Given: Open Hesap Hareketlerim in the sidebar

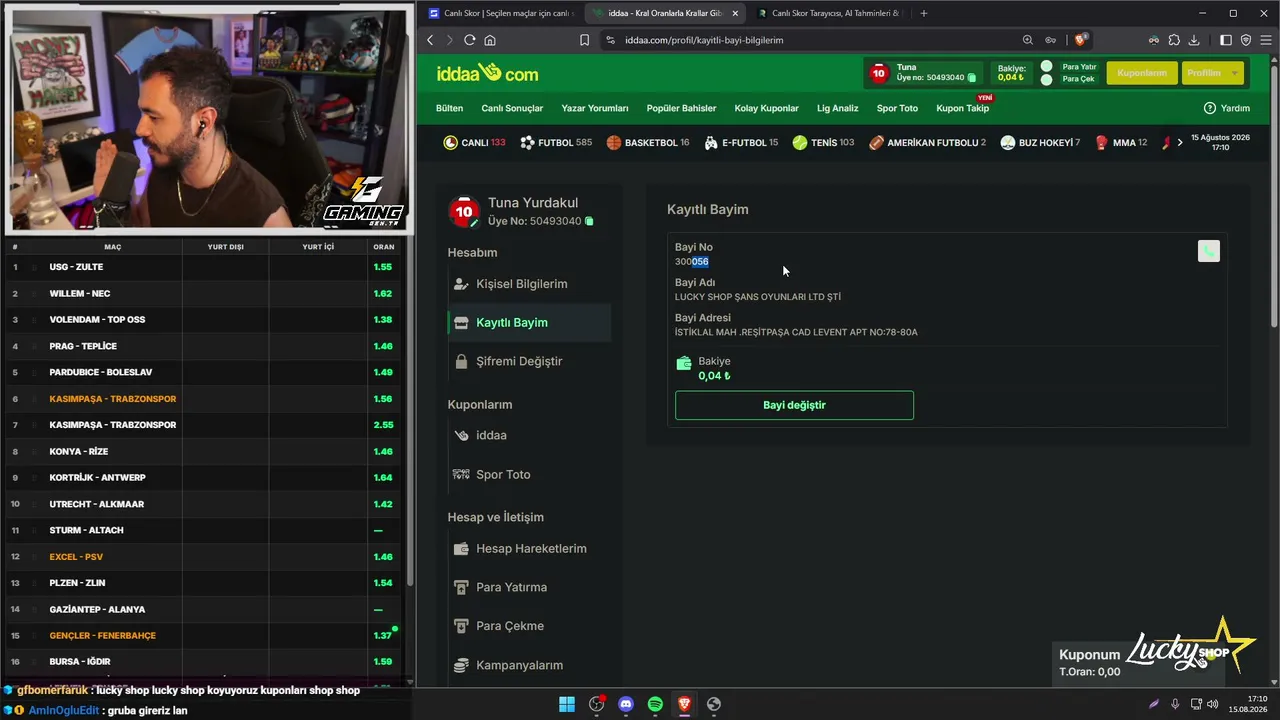Looking at the screenshot, I should (529, 548).
